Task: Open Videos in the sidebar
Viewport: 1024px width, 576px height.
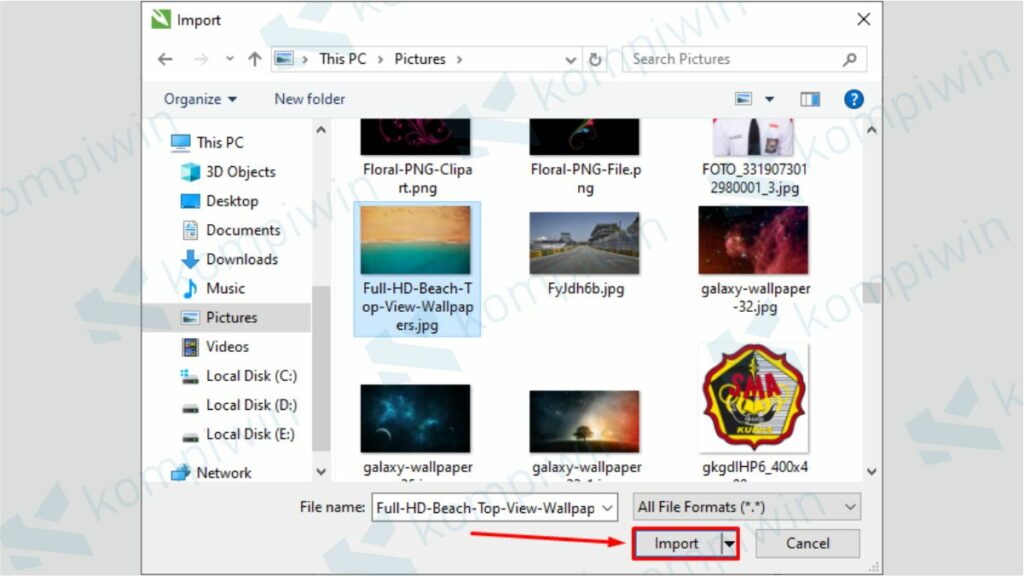Action: [x=227, y=347]
